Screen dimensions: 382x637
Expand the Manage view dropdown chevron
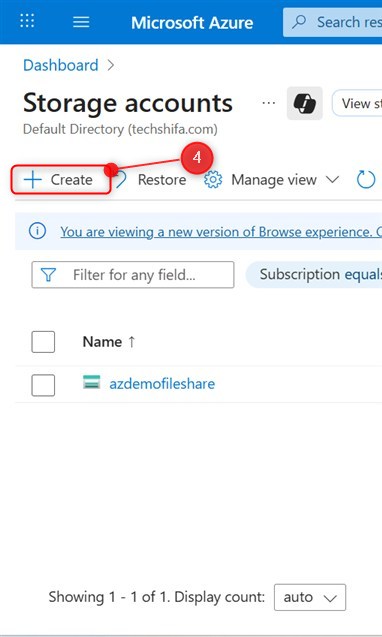tap(332, 180)
